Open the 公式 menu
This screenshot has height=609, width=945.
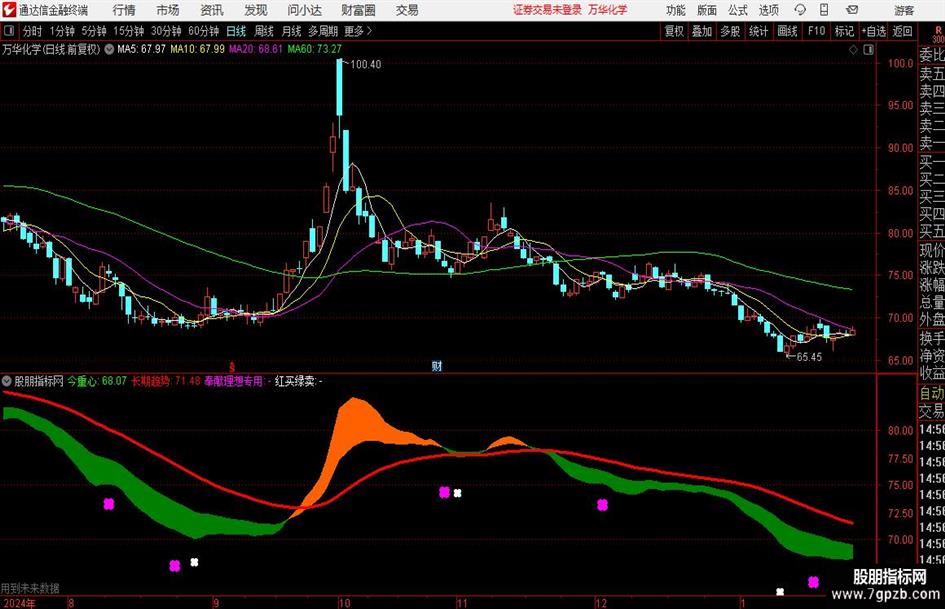click(x=738, y=10)
